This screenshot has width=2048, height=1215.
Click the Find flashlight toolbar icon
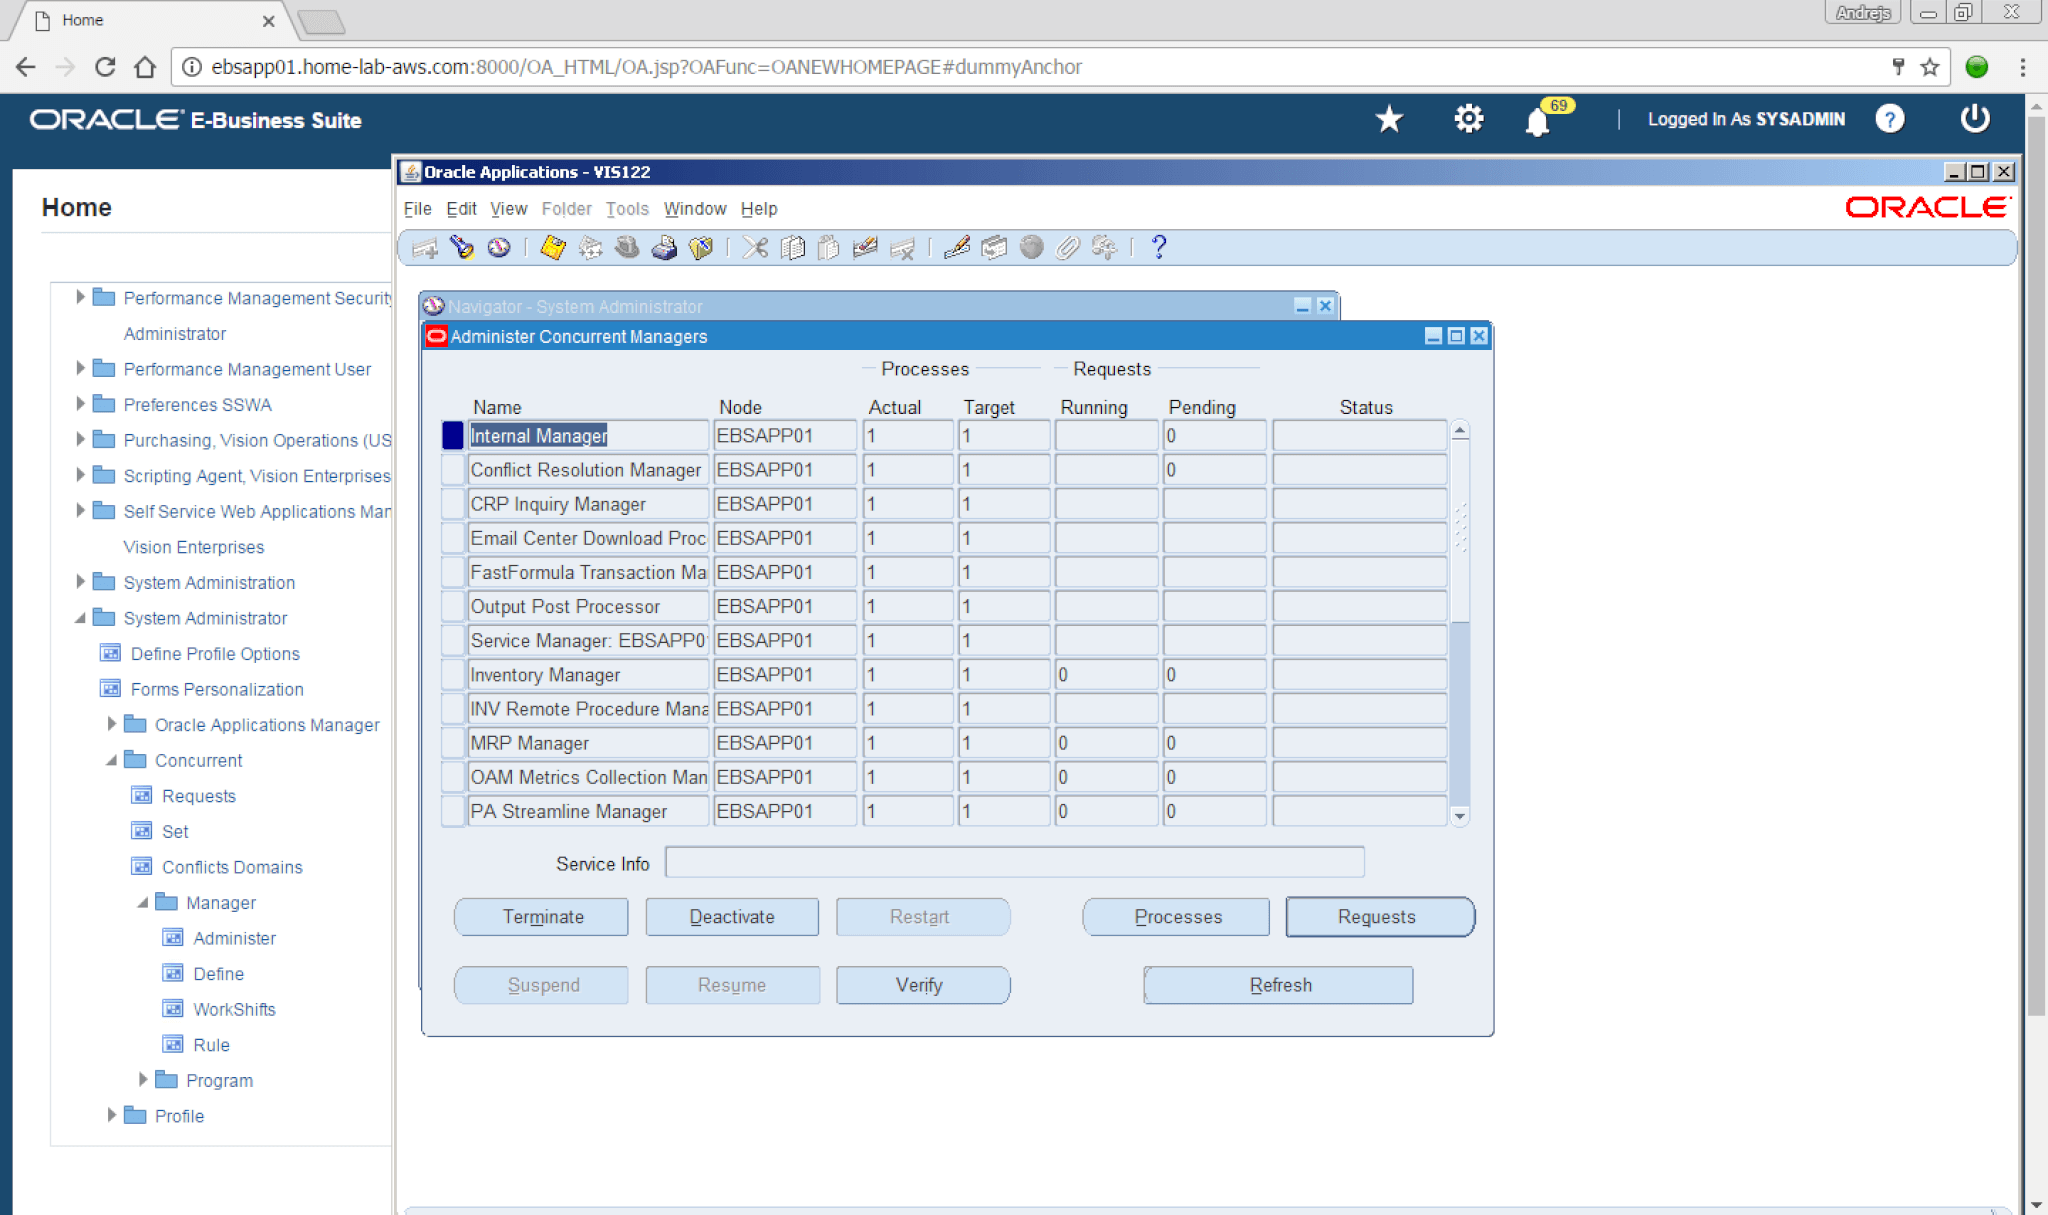pyautogui.click(x=462, y=247)
